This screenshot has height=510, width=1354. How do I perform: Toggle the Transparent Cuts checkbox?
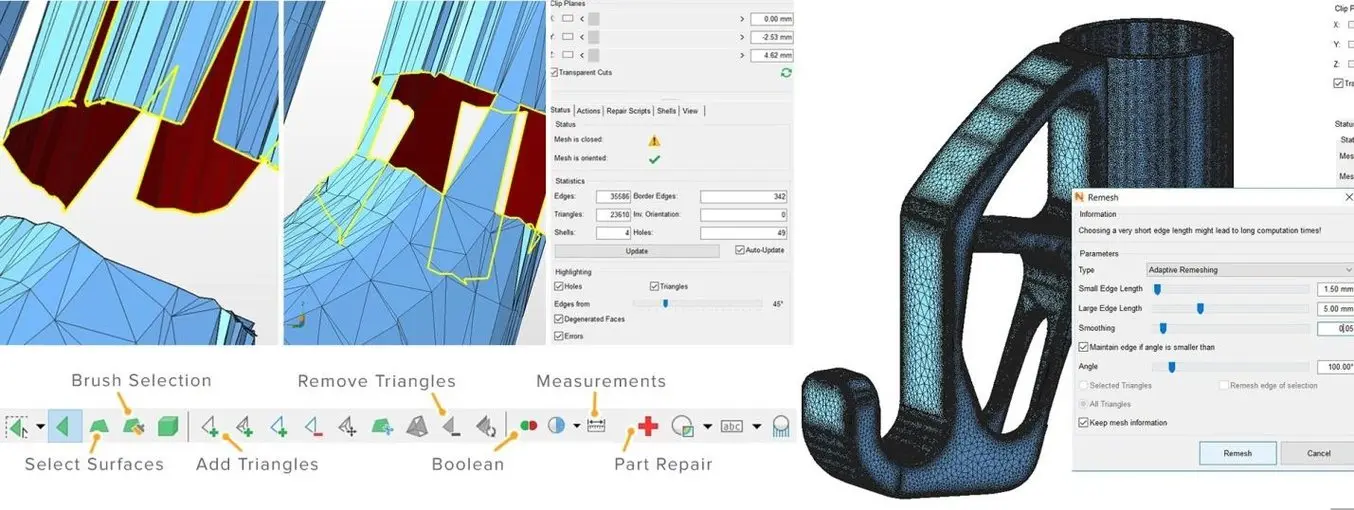(x=556, y=73)
